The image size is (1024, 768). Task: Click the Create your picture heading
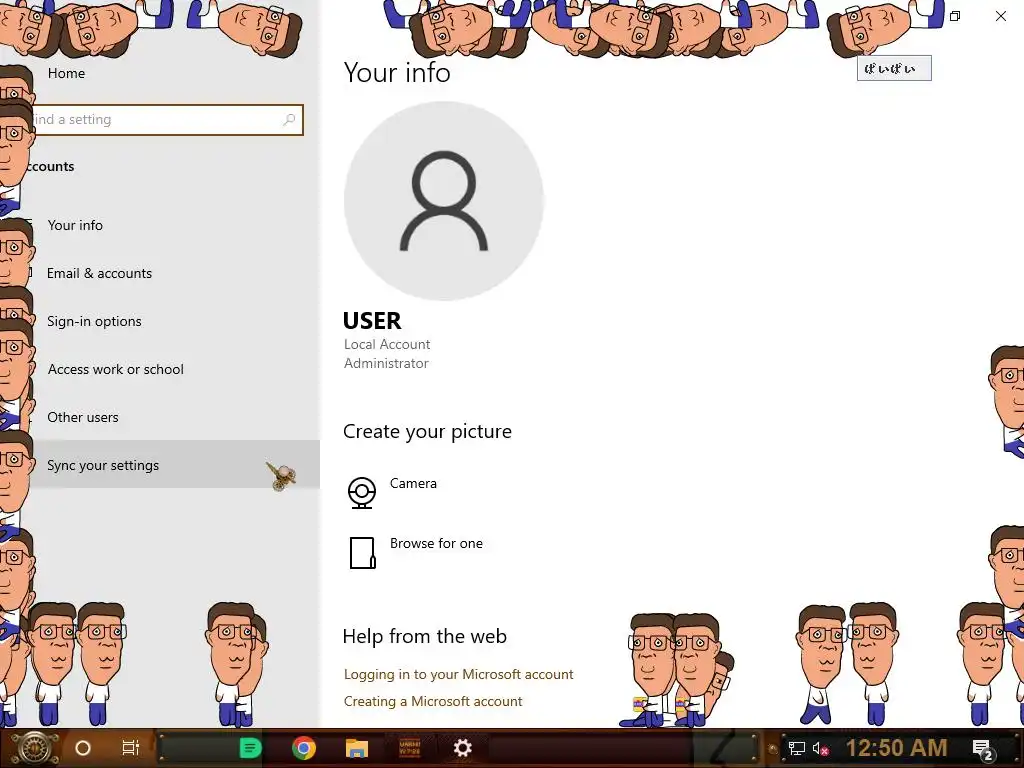(427, 432)
